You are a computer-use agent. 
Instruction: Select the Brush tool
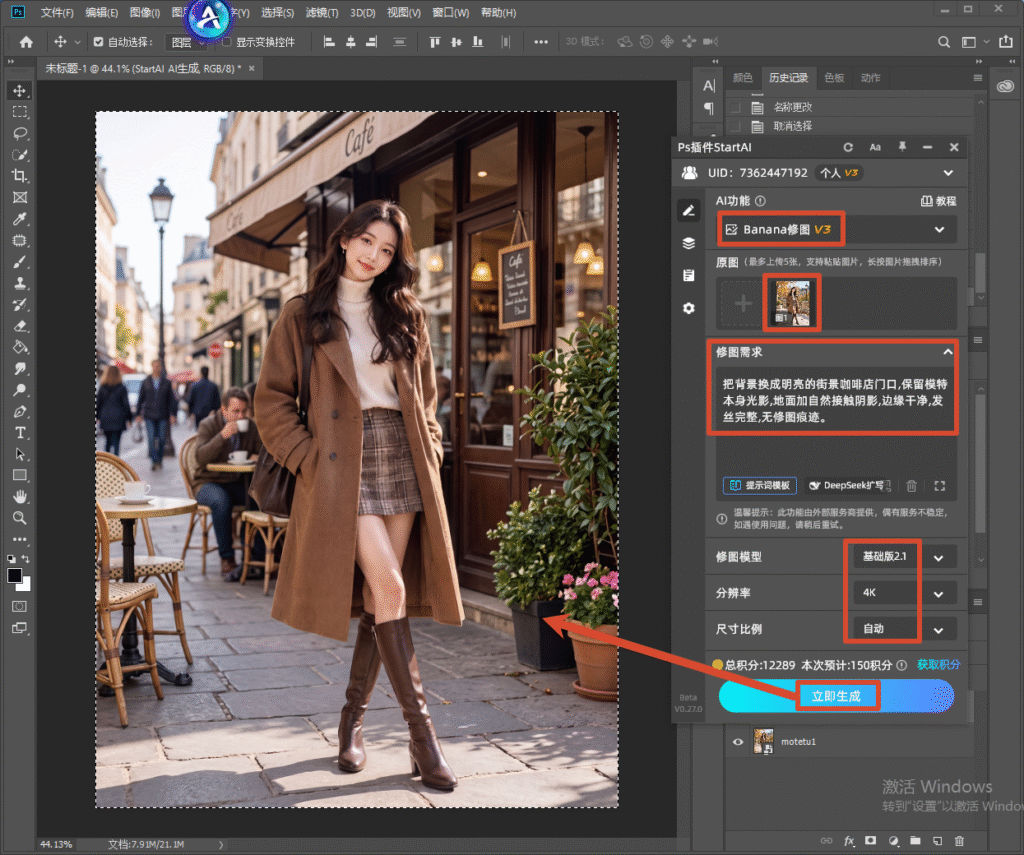pos(20,262)
